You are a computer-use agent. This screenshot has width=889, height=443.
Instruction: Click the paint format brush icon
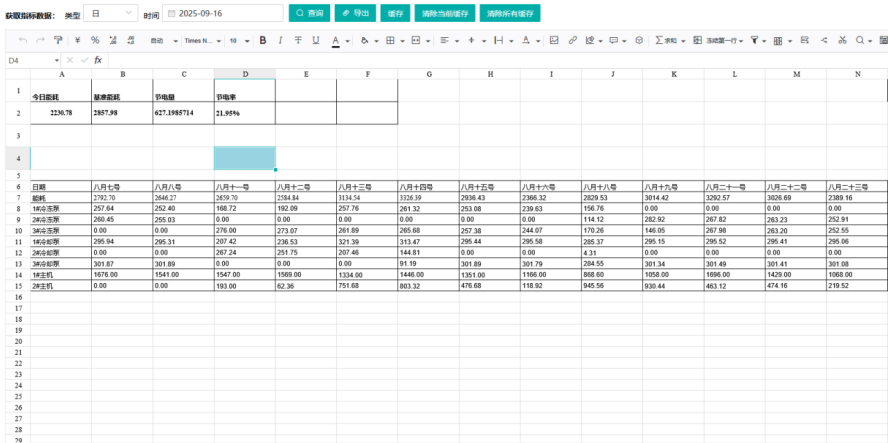[57, 41]
